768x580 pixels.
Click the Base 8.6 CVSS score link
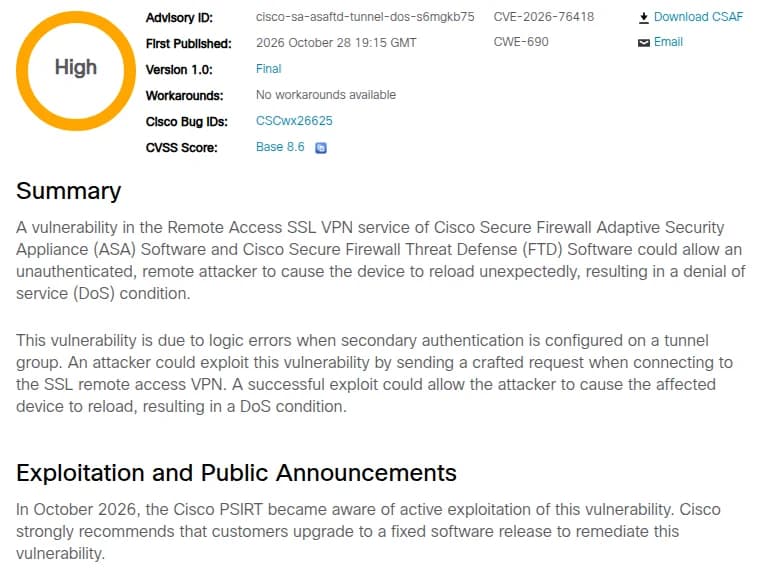[x=280, y=147]
